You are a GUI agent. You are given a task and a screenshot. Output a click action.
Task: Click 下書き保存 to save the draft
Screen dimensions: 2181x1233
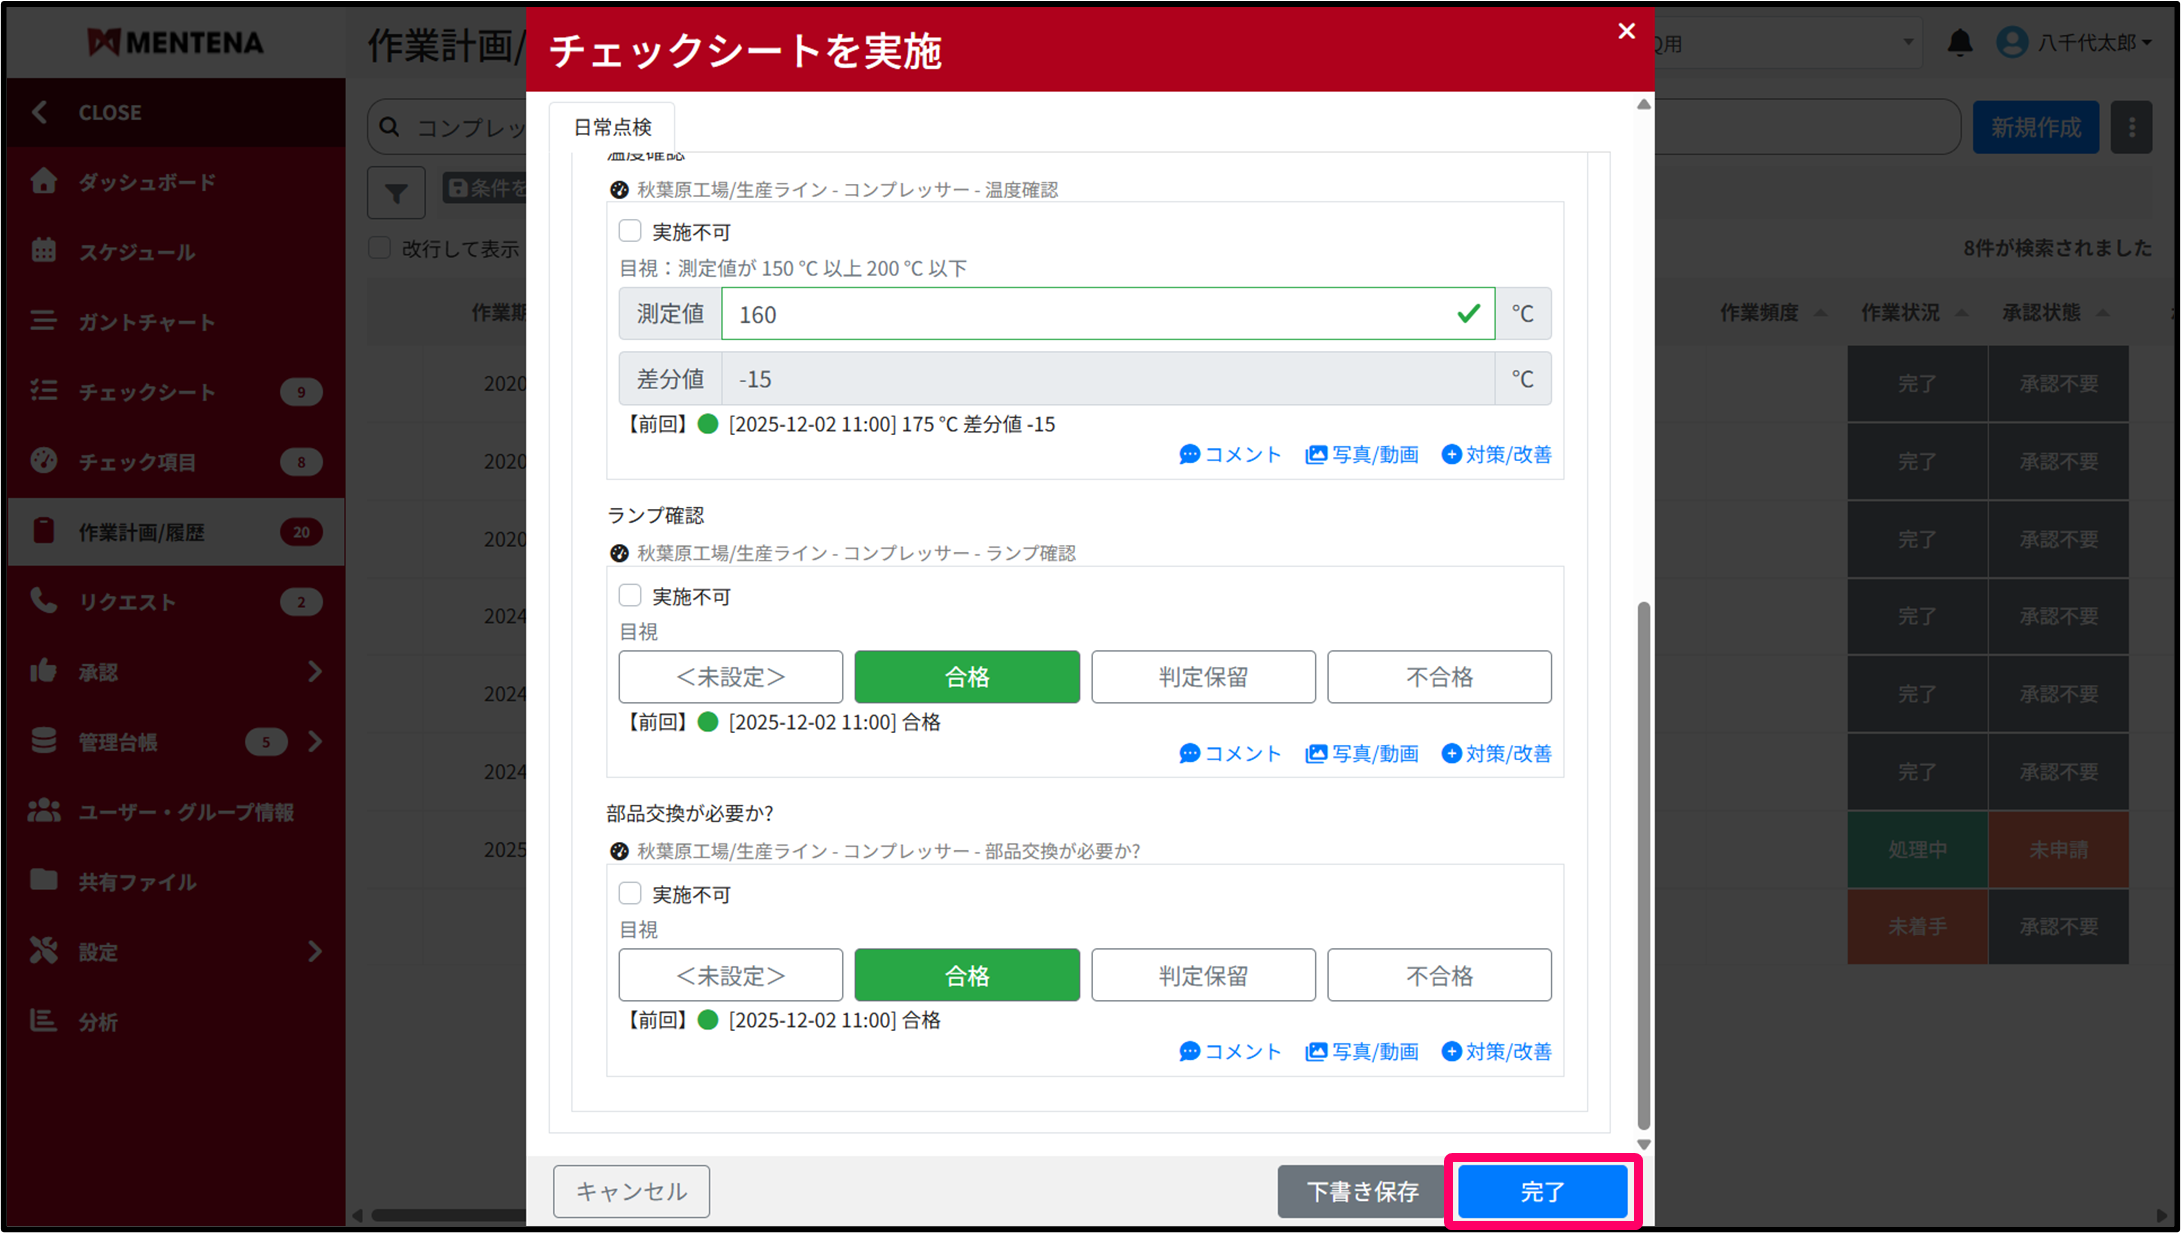pyautogui.click(x=1361, y=1191)
